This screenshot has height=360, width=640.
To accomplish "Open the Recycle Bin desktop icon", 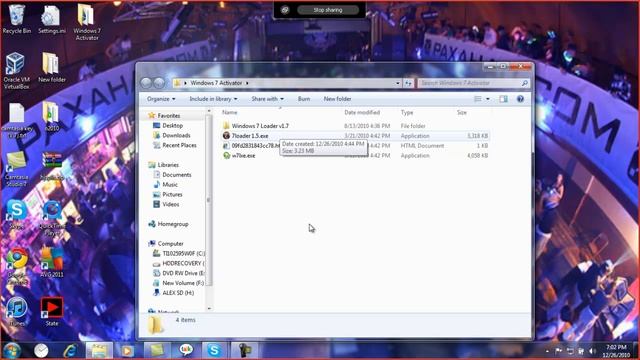I will pyautogui.click(x=16, y=19).
